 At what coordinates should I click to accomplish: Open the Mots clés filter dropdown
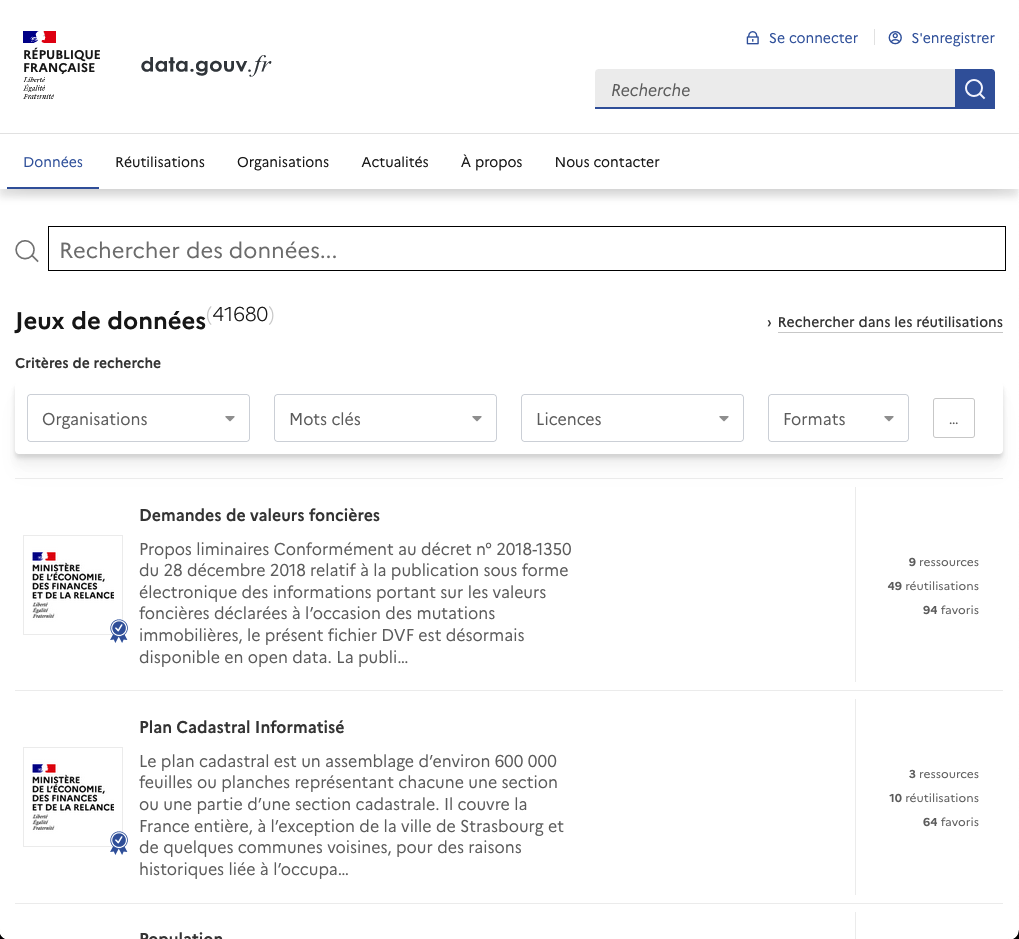[385, 418]
